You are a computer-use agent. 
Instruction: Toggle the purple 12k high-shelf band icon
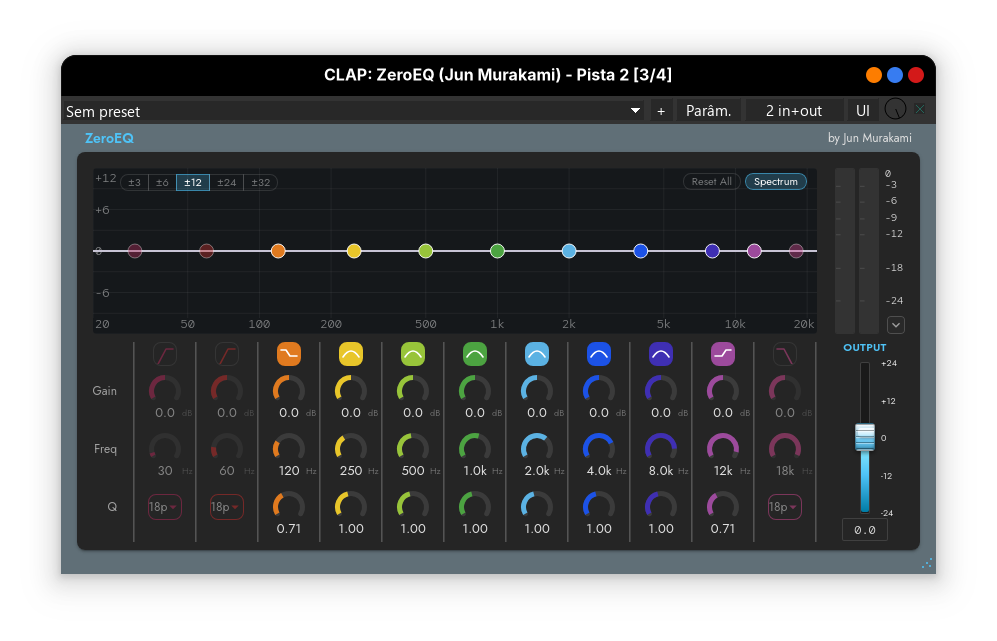click(723, 354)
